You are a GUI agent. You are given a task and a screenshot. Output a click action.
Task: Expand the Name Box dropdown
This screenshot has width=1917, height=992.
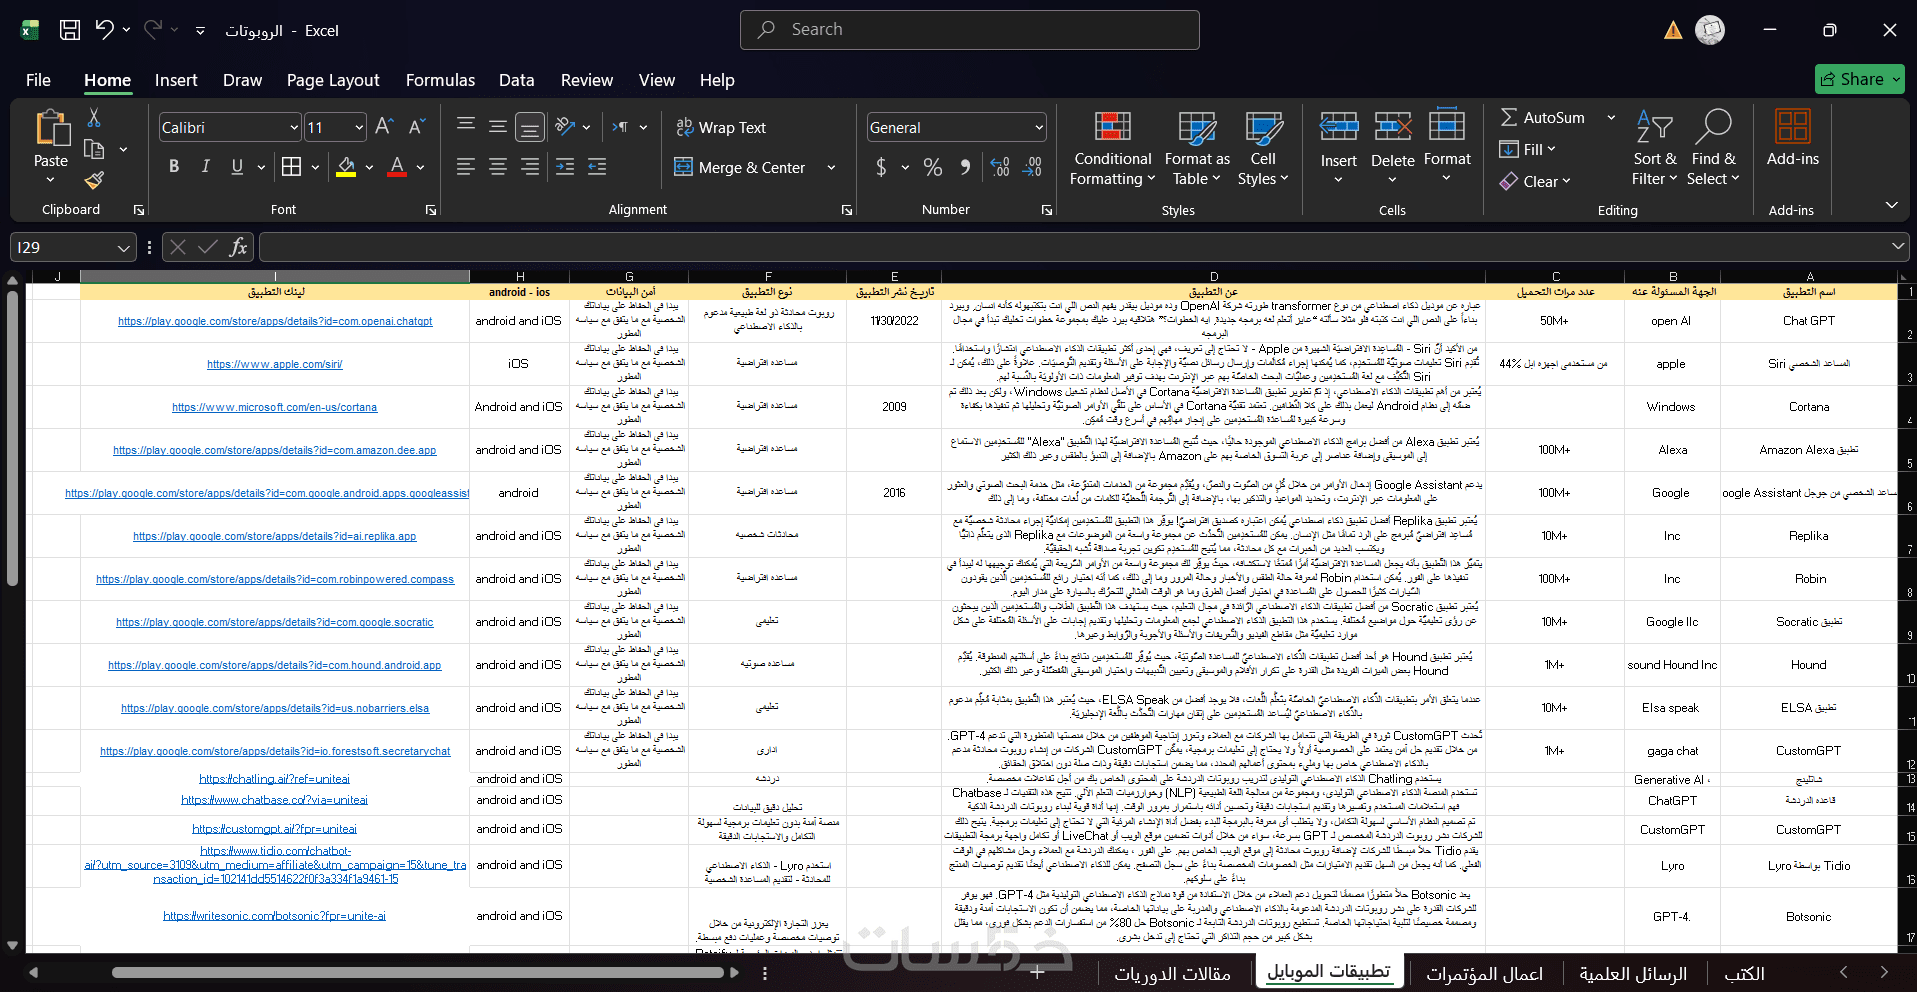[123, 247]
